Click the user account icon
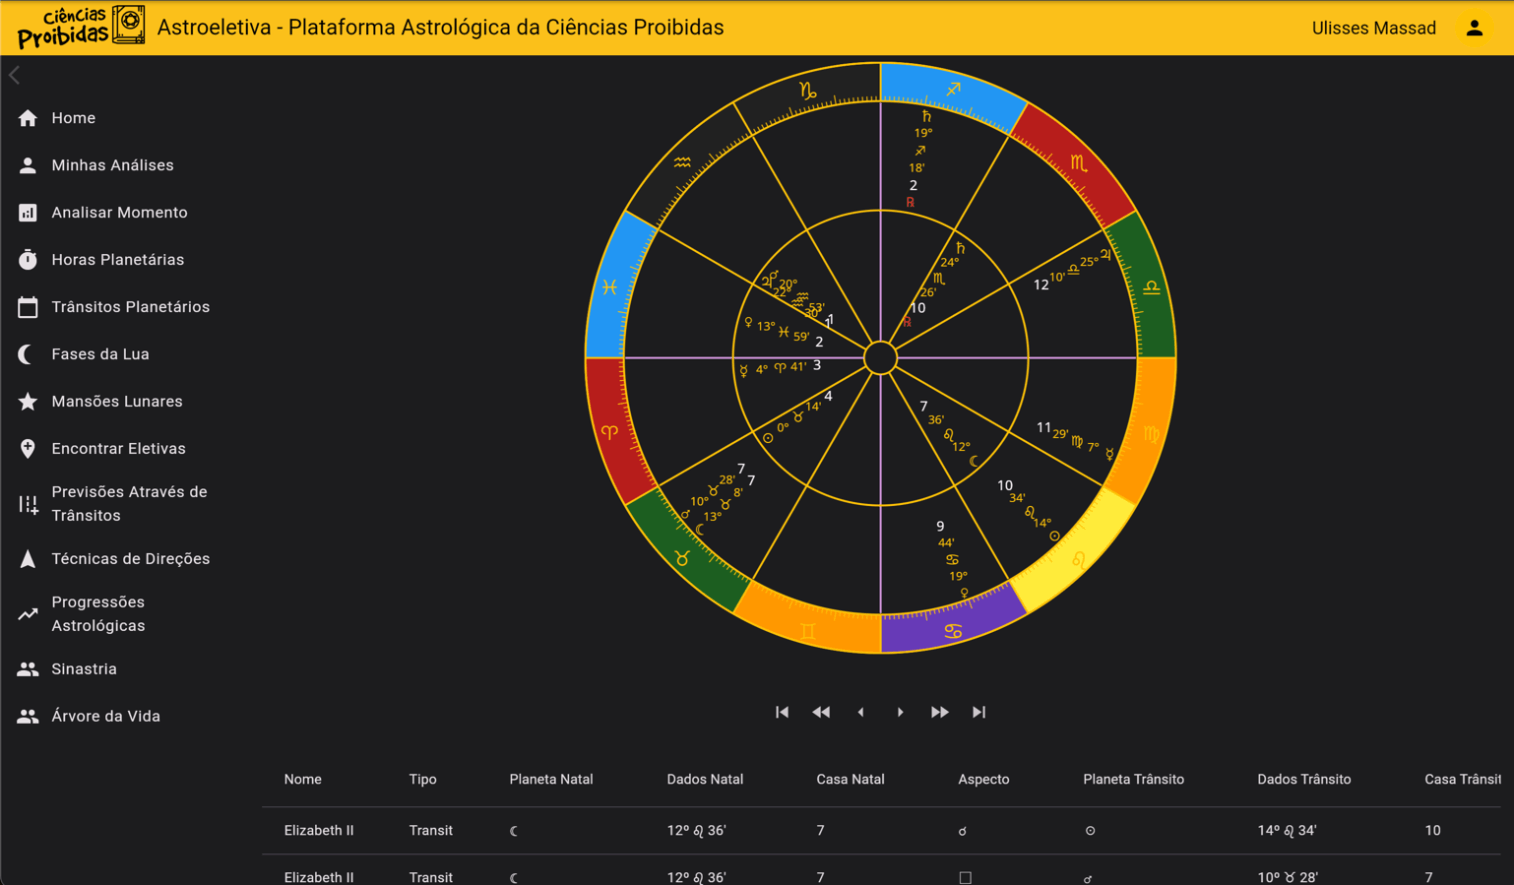The width and height of the screenshot is (1514, 885). tap(1473, 28)
